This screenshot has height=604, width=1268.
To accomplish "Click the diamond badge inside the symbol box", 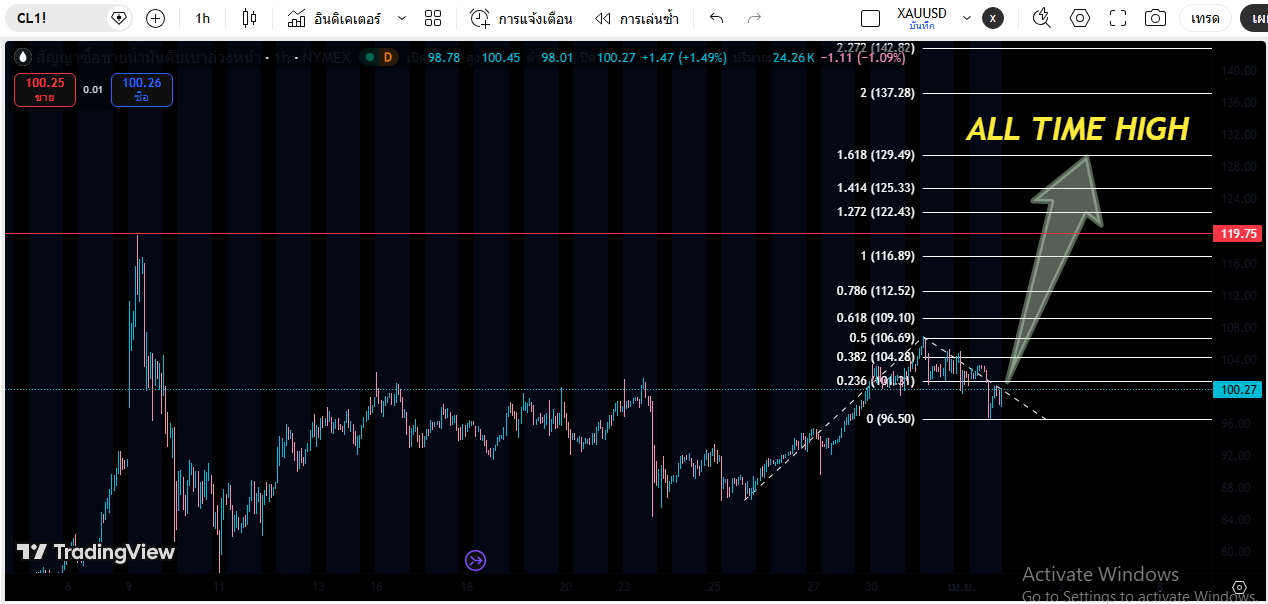I will 119,18.
